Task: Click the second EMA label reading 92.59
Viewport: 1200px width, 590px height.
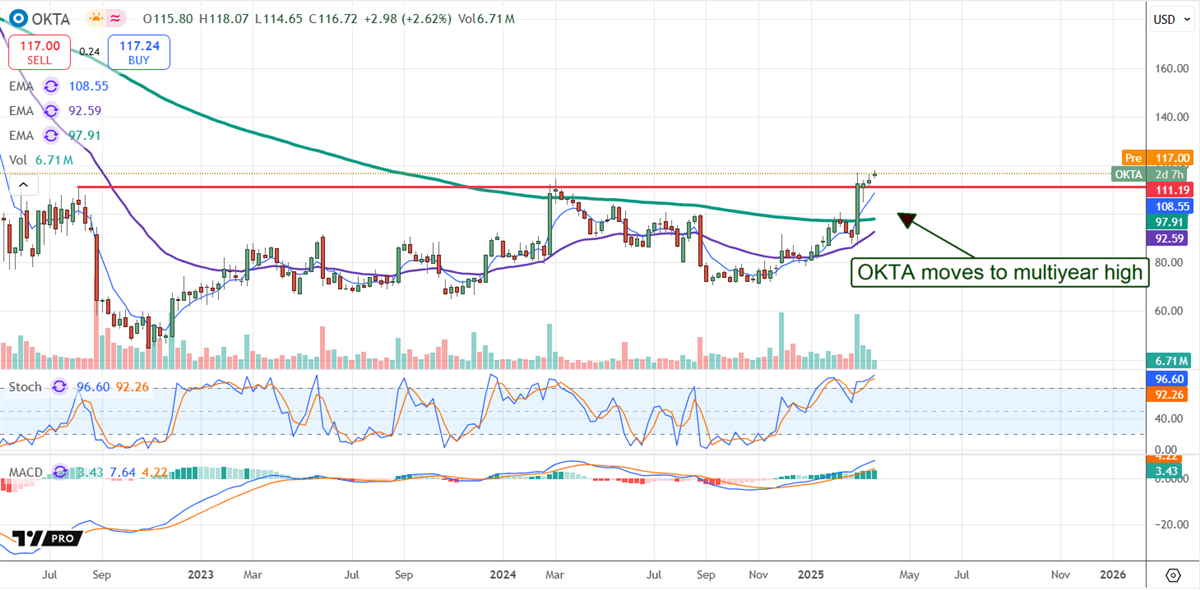Action: point(22,111)
